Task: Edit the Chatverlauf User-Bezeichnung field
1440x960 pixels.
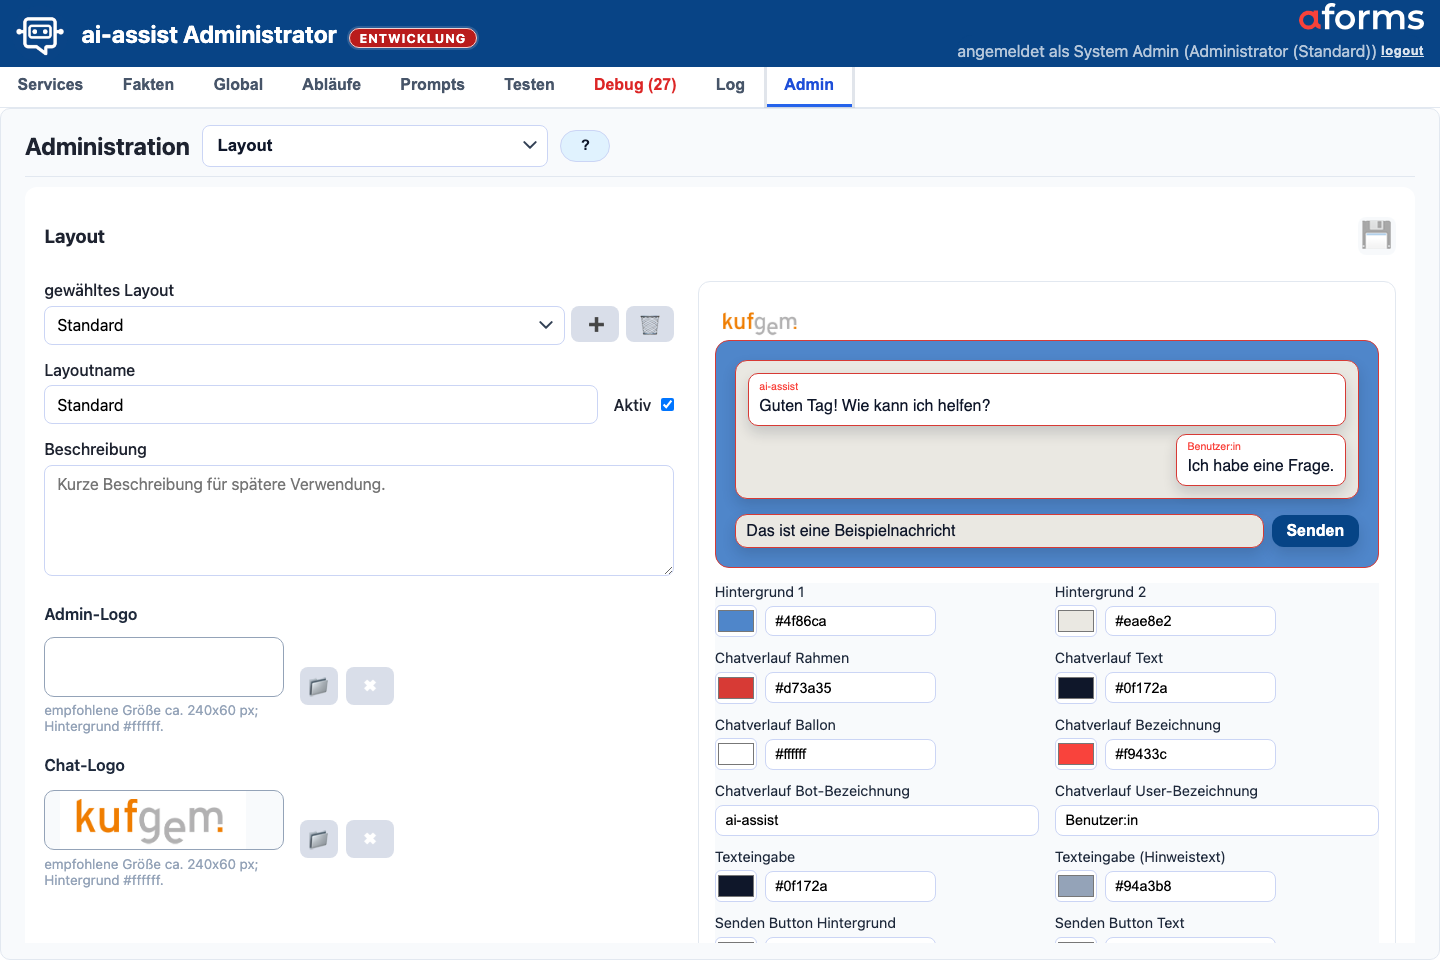Action: tap(1217, 820)
